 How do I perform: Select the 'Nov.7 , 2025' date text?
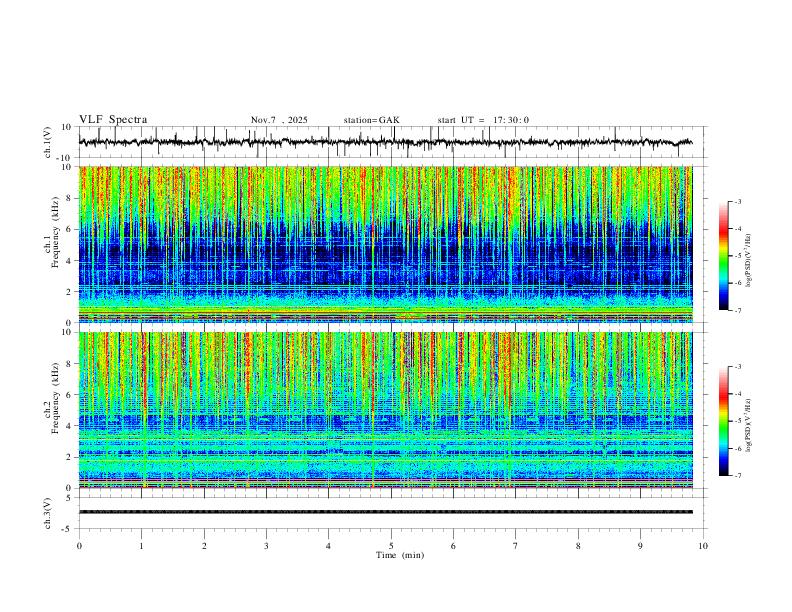click(x=279, y=120)
